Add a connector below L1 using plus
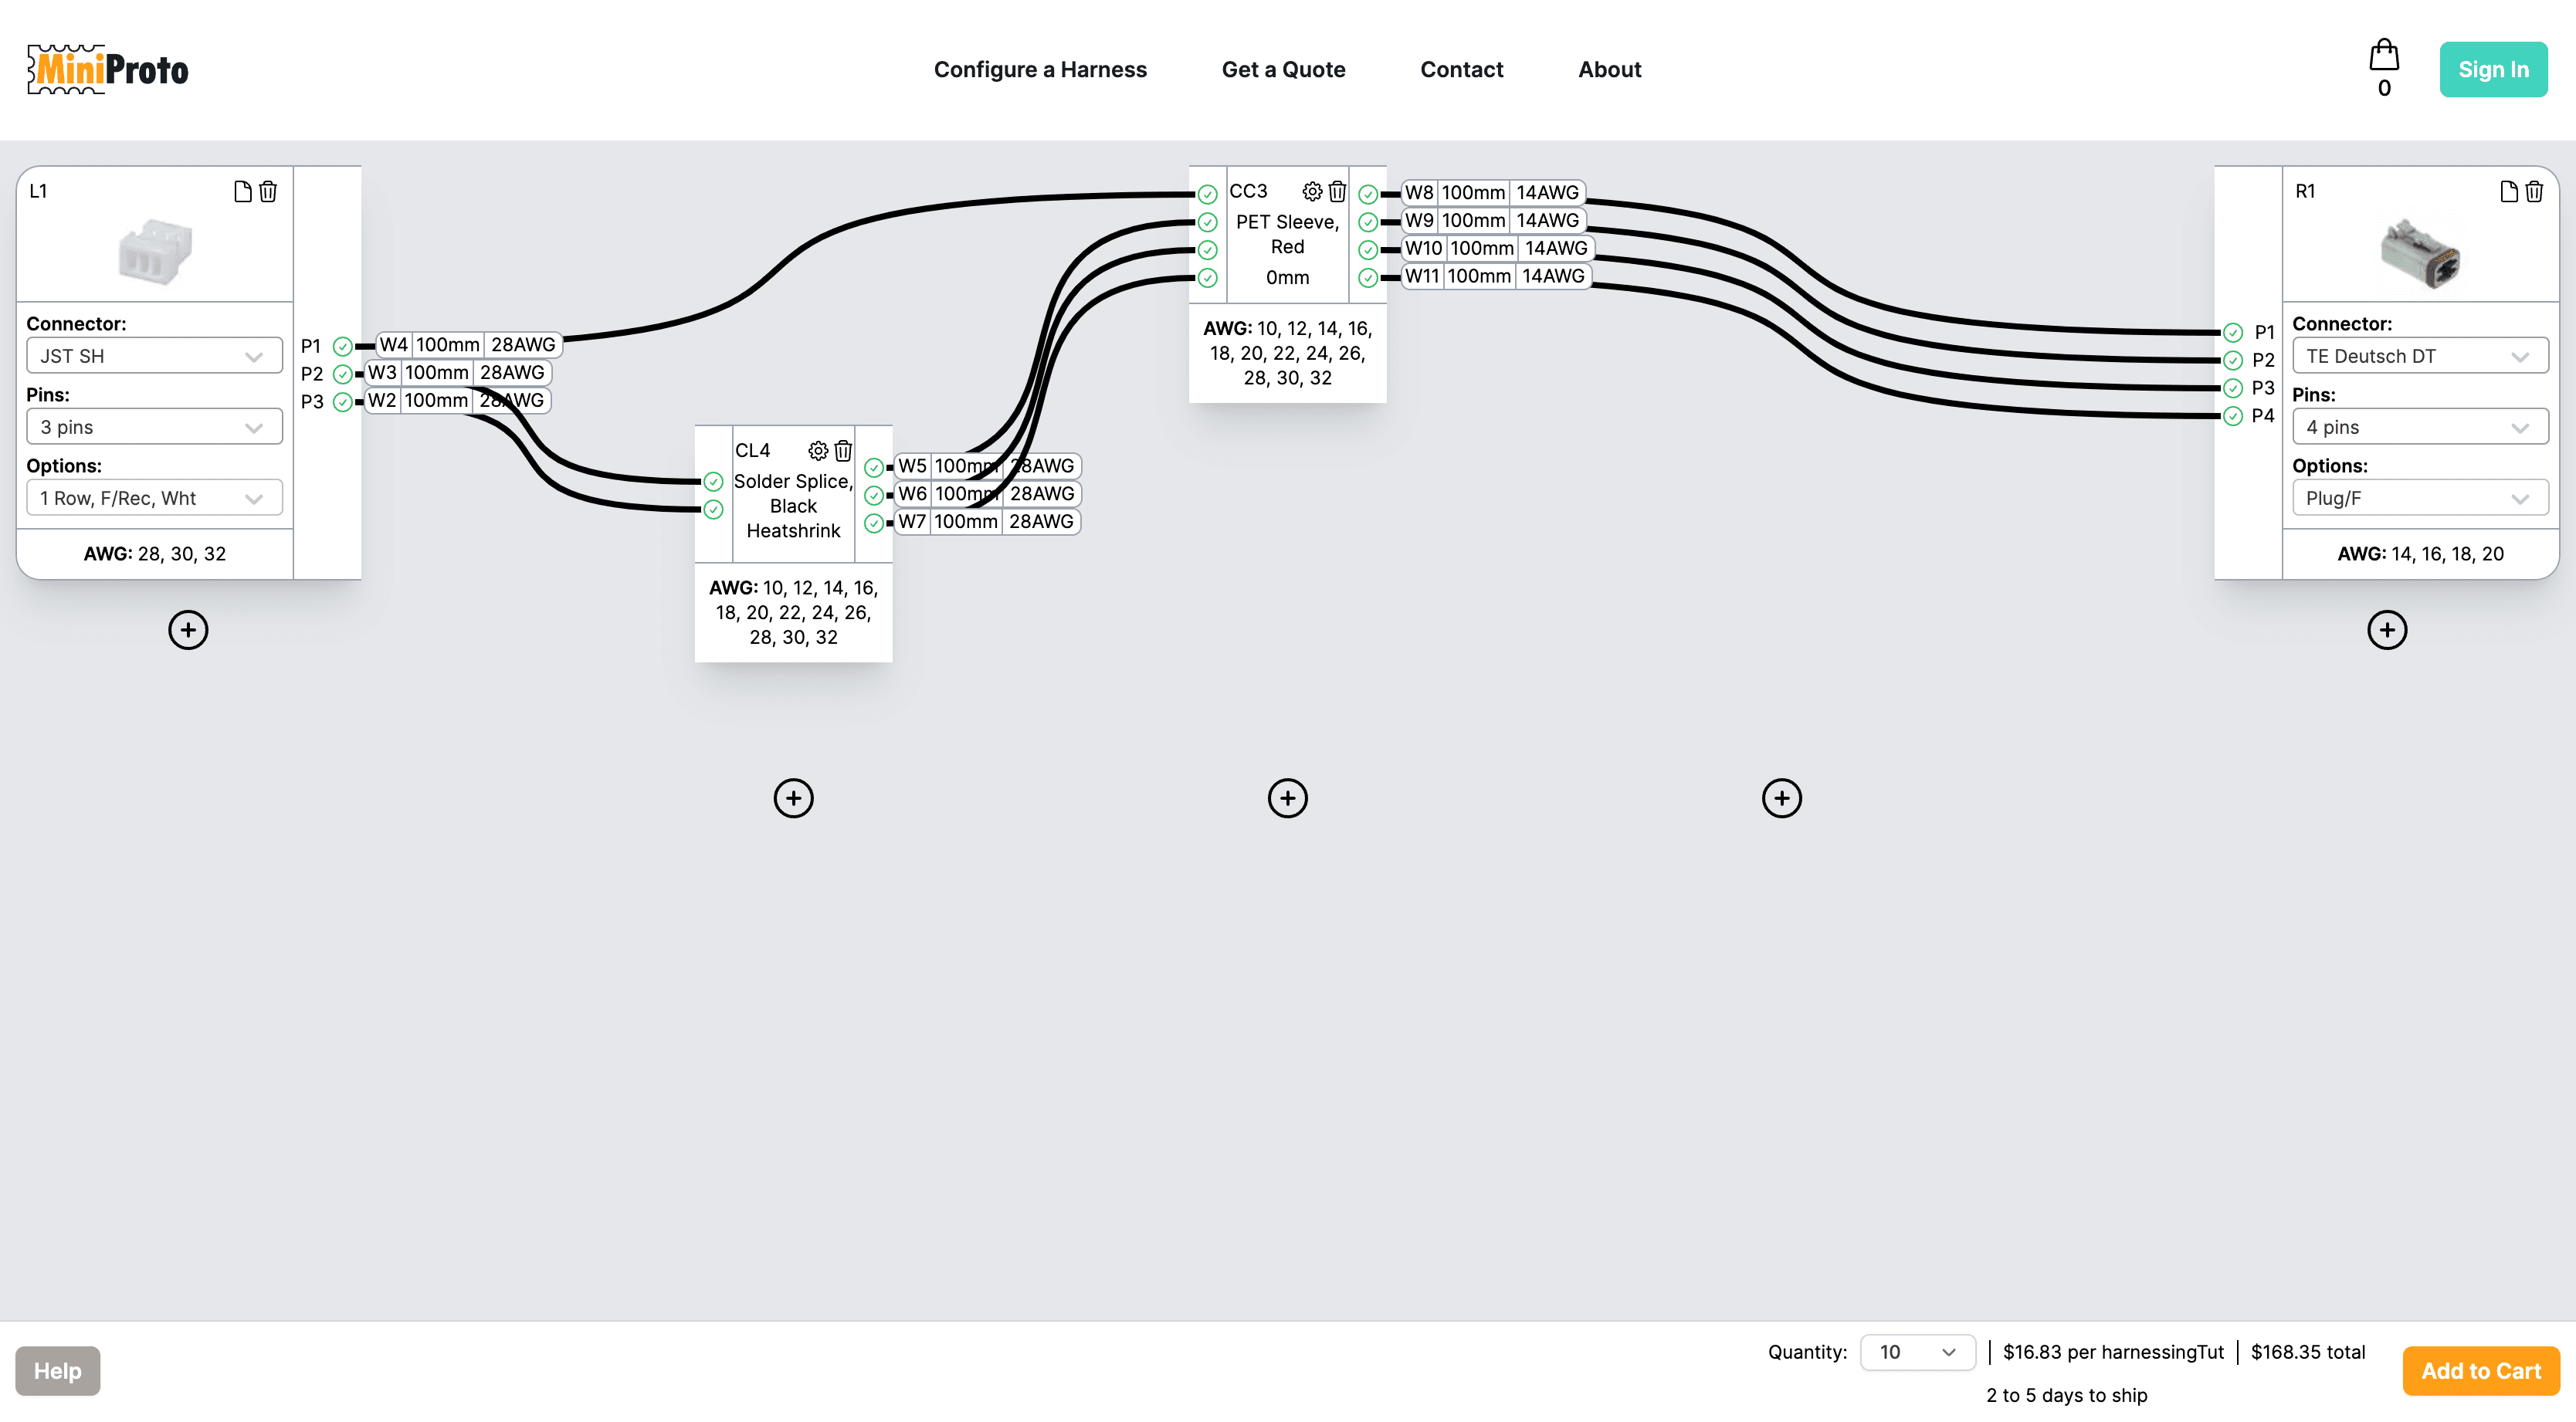This screenshot has width=2576, height=1422. point(188,630)
